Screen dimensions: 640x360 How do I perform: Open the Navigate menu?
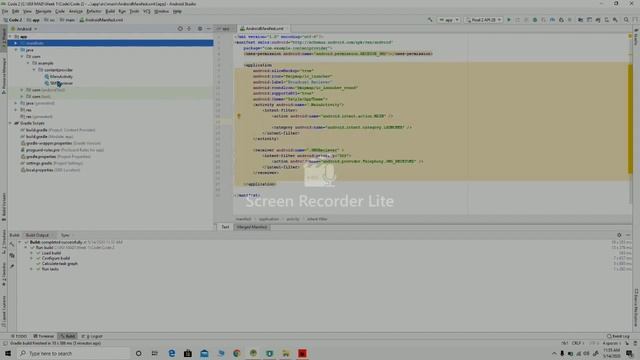(x=43, y=11)
